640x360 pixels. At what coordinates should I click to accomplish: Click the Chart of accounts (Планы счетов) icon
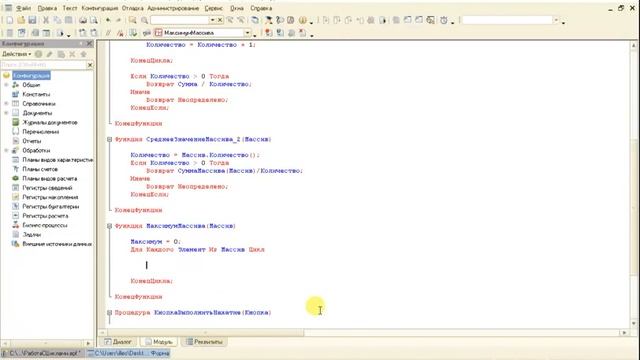[16, 169]
